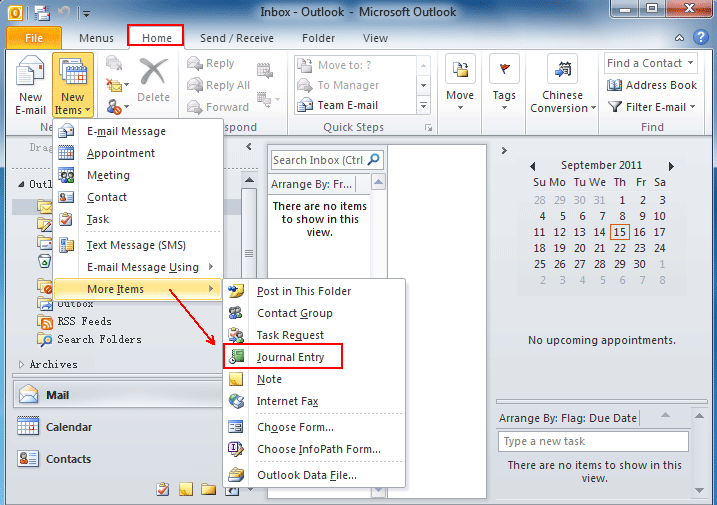Expand the To-Do bar with the arrow
Image resolution: width=717 pixels, height=505 pixels.
pos(504,150)
